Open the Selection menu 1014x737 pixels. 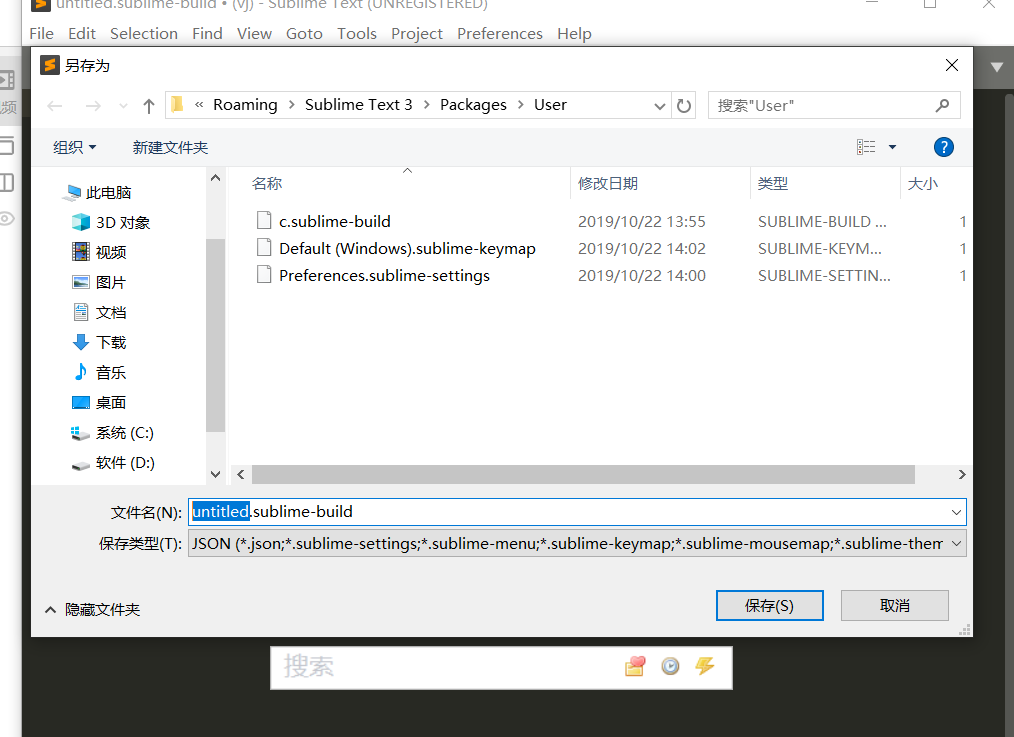pyautogui.click(x=144, y=34)
